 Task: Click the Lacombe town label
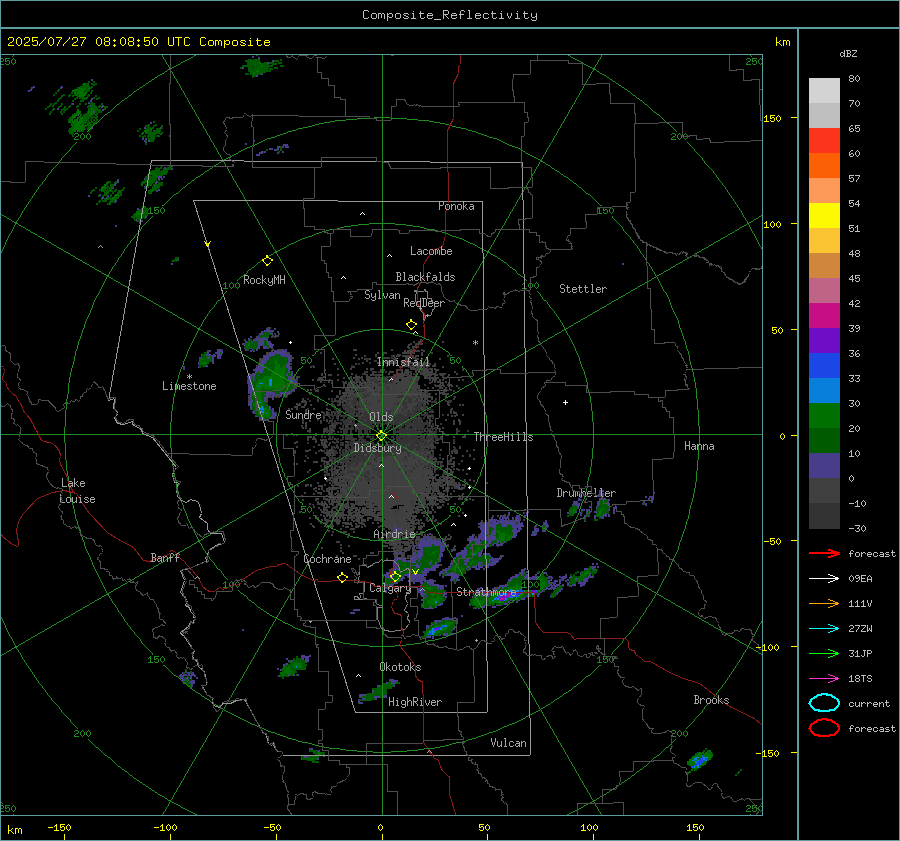431,251
